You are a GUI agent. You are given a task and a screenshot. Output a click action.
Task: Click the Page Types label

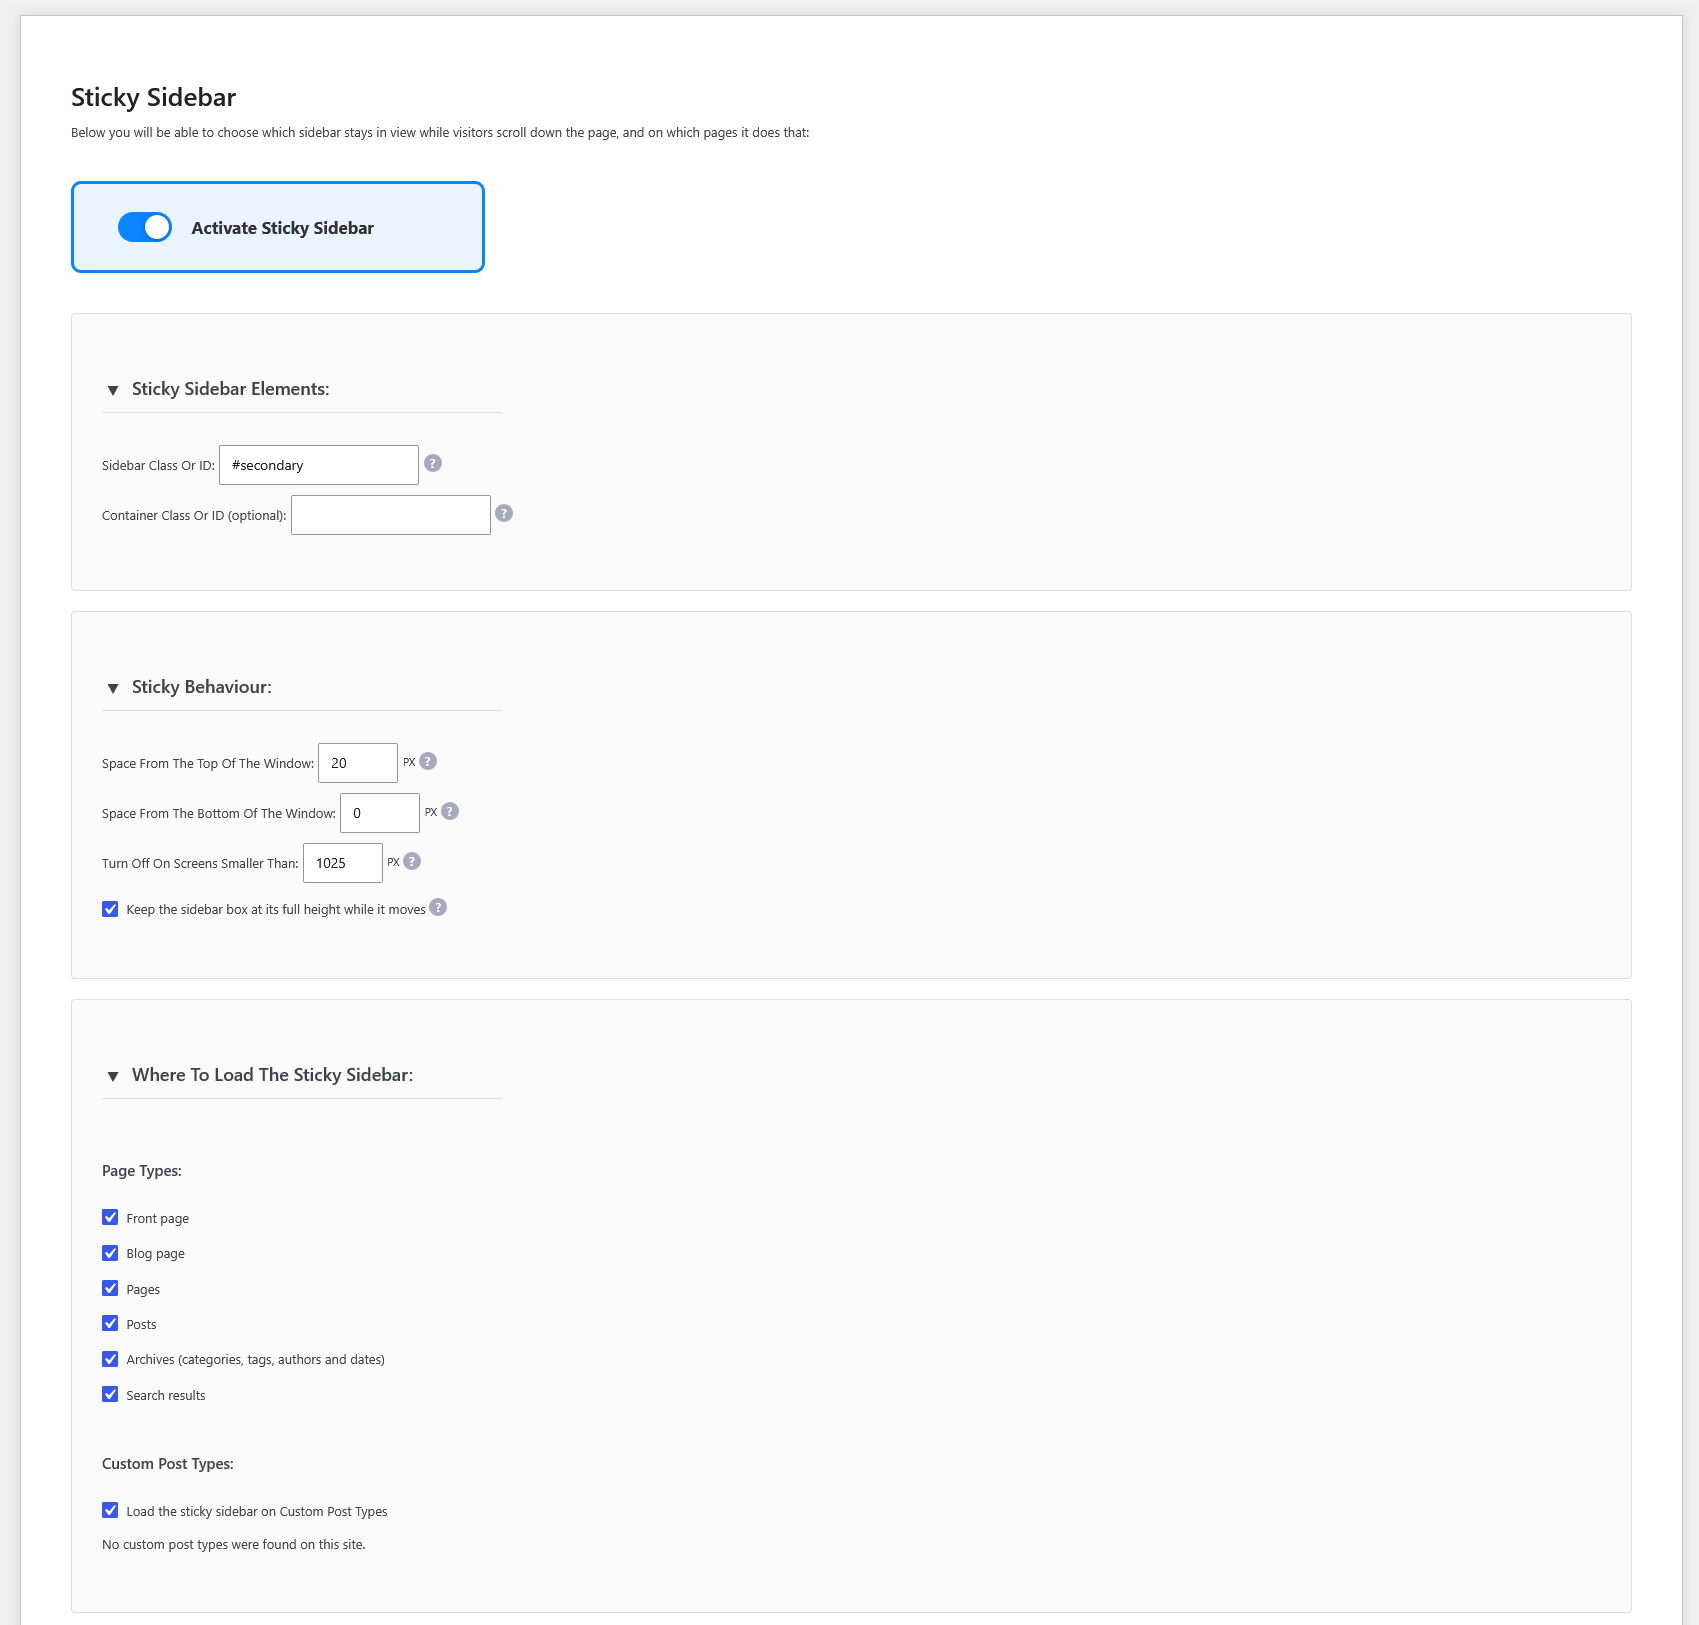pyautogui.click(x=142, y=1171)
